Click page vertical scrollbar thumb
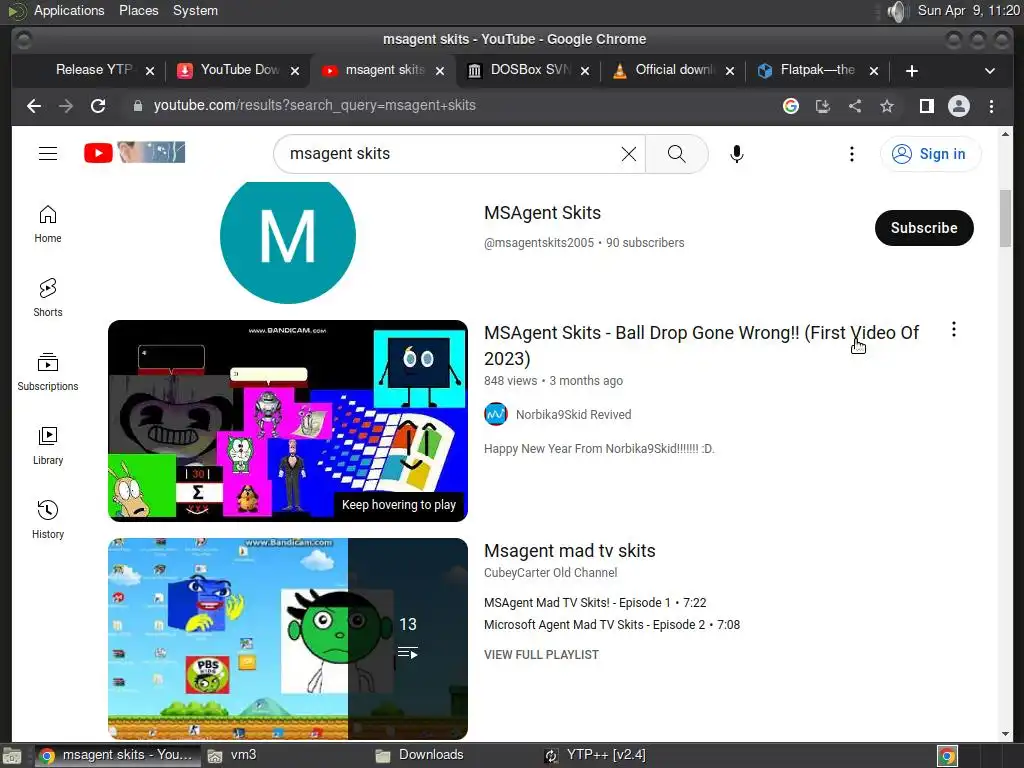This screenshot has height=768, width=1024. coord(1005,218)
